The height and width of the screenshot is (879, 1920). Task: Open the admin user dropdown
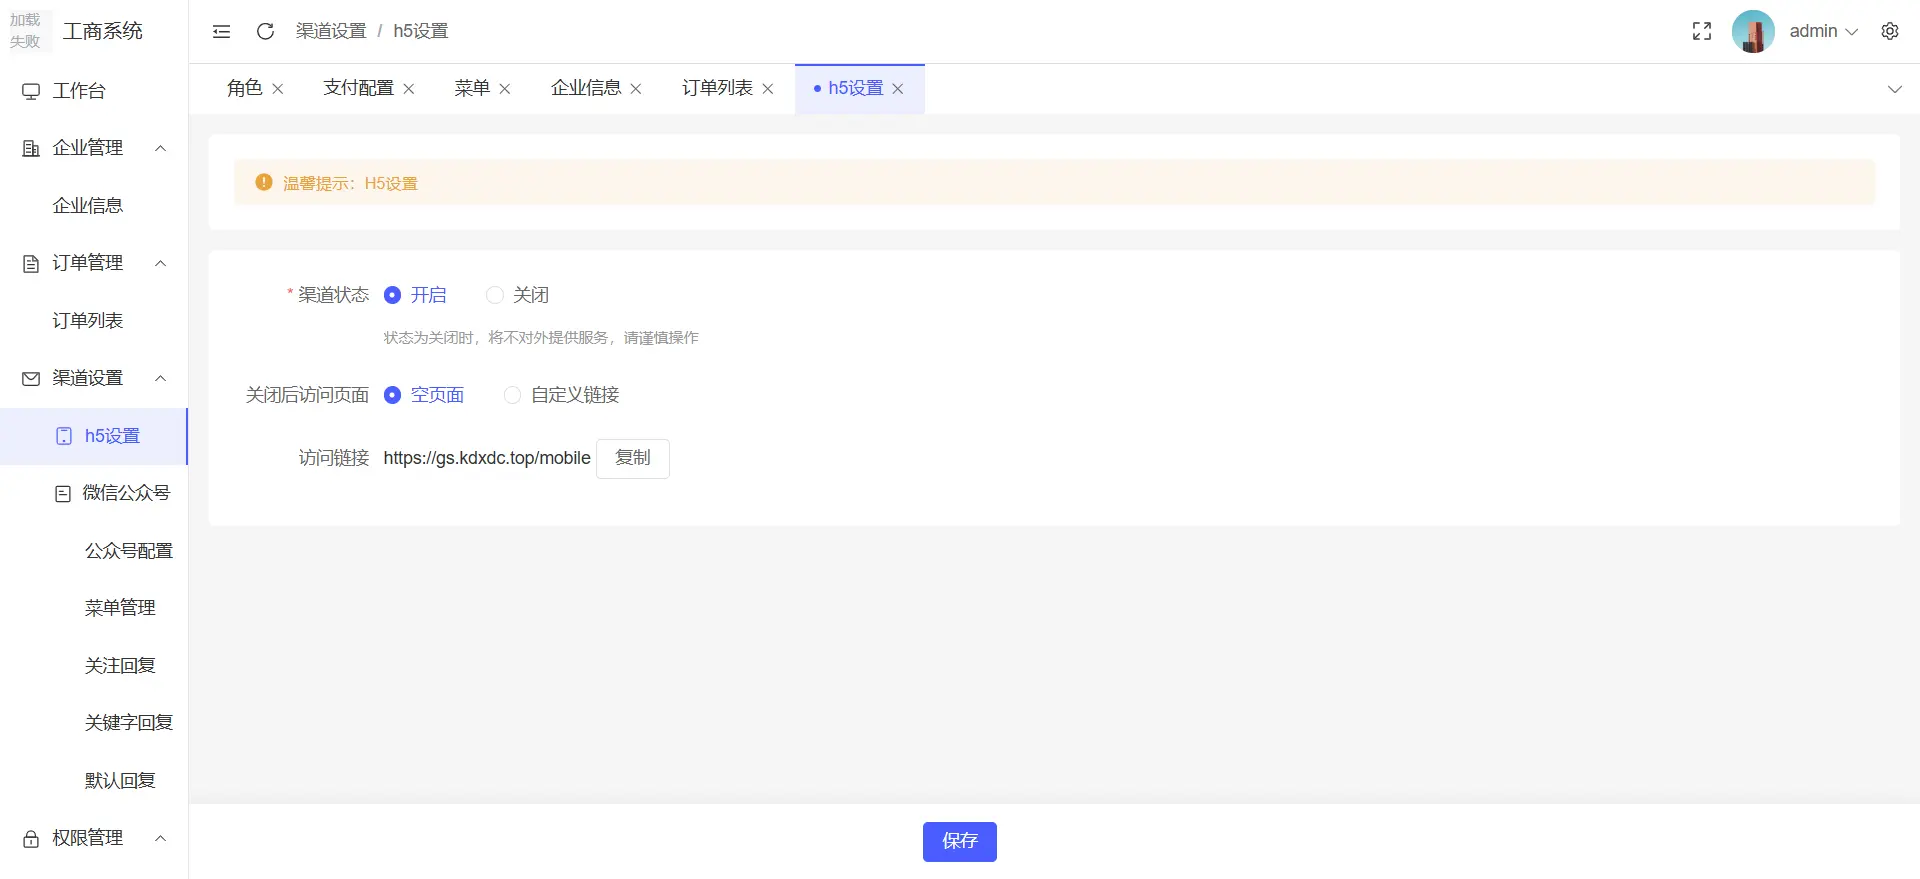(x=1823, y=31)
